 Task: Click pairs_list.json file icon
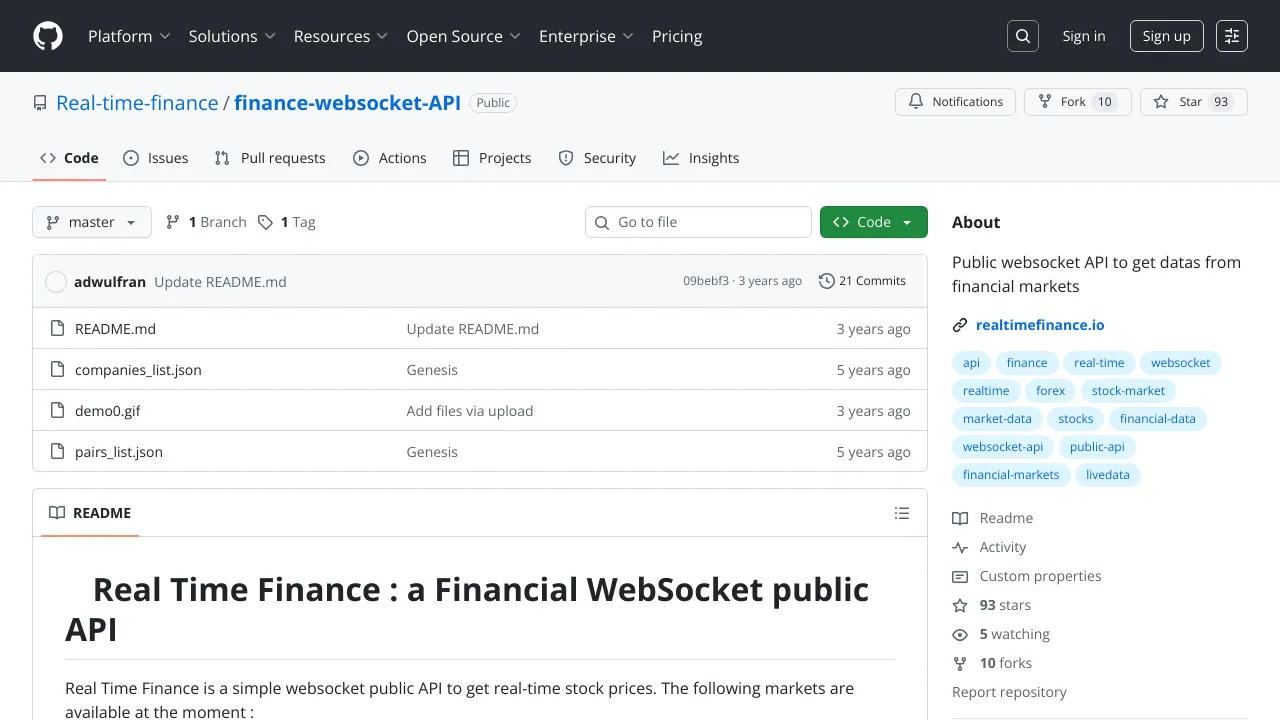pyautogui.click(x=57, y=452)
